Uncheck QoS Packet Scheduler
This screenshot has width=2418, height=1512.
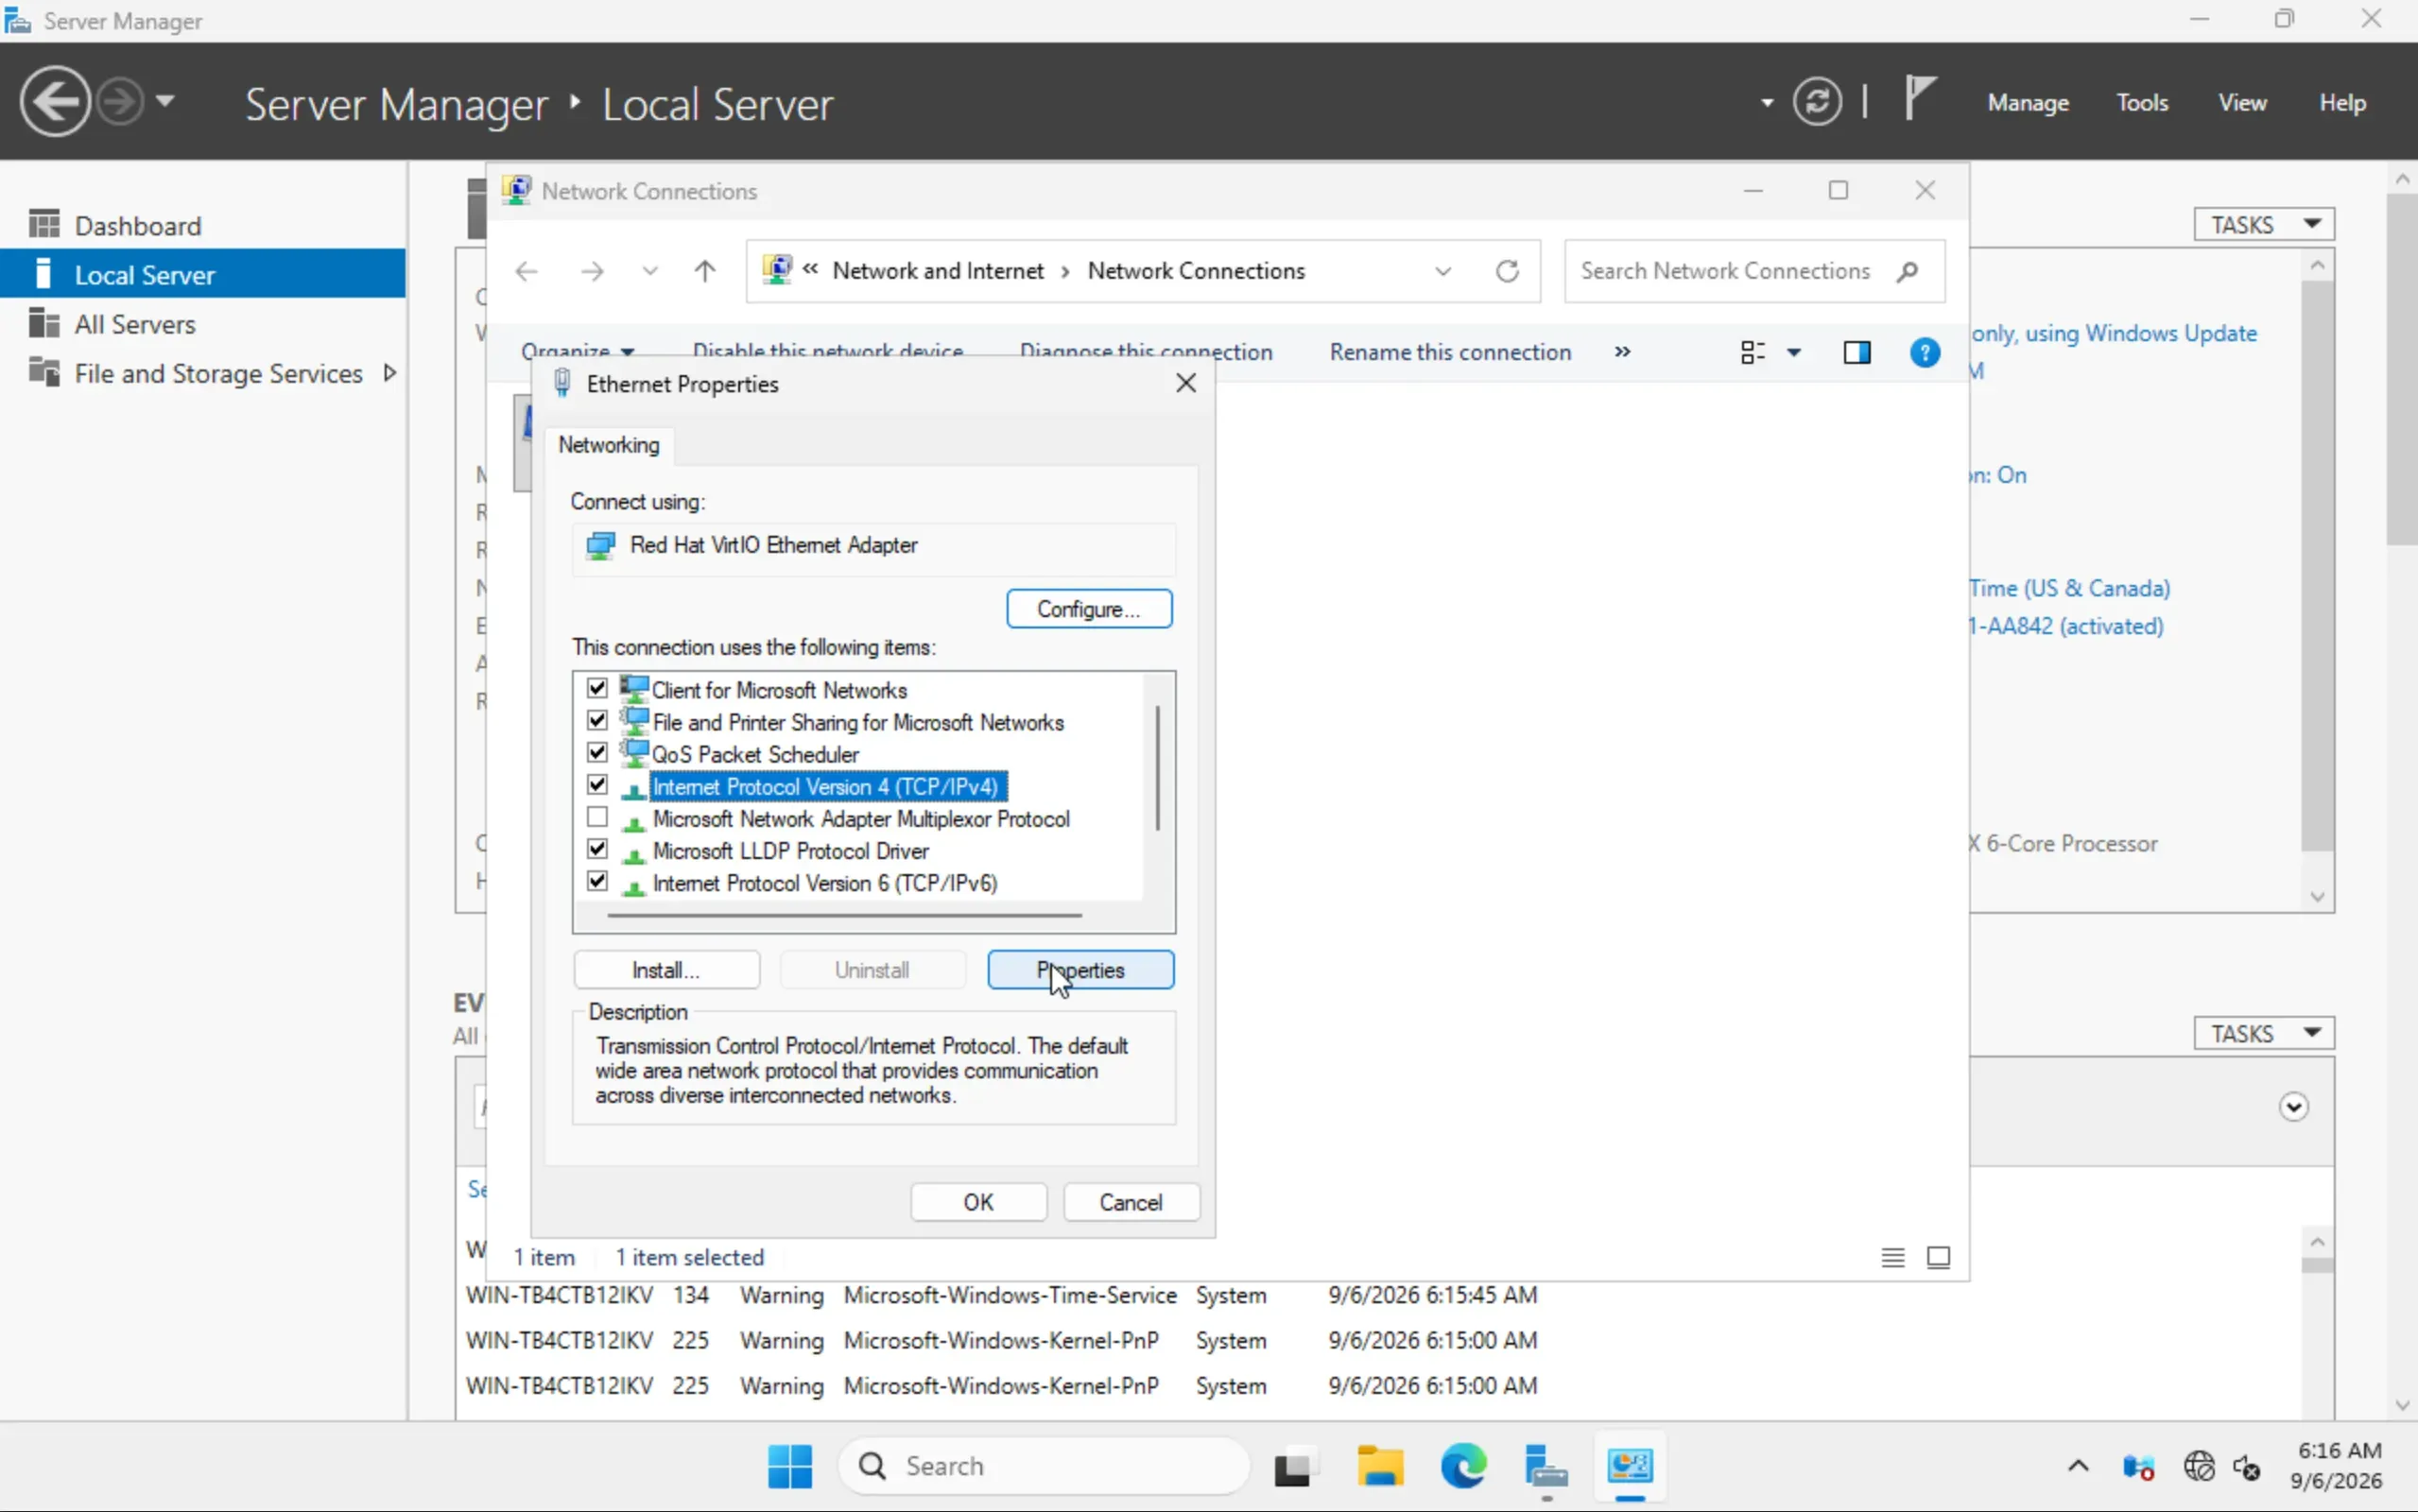click(597, 752)
